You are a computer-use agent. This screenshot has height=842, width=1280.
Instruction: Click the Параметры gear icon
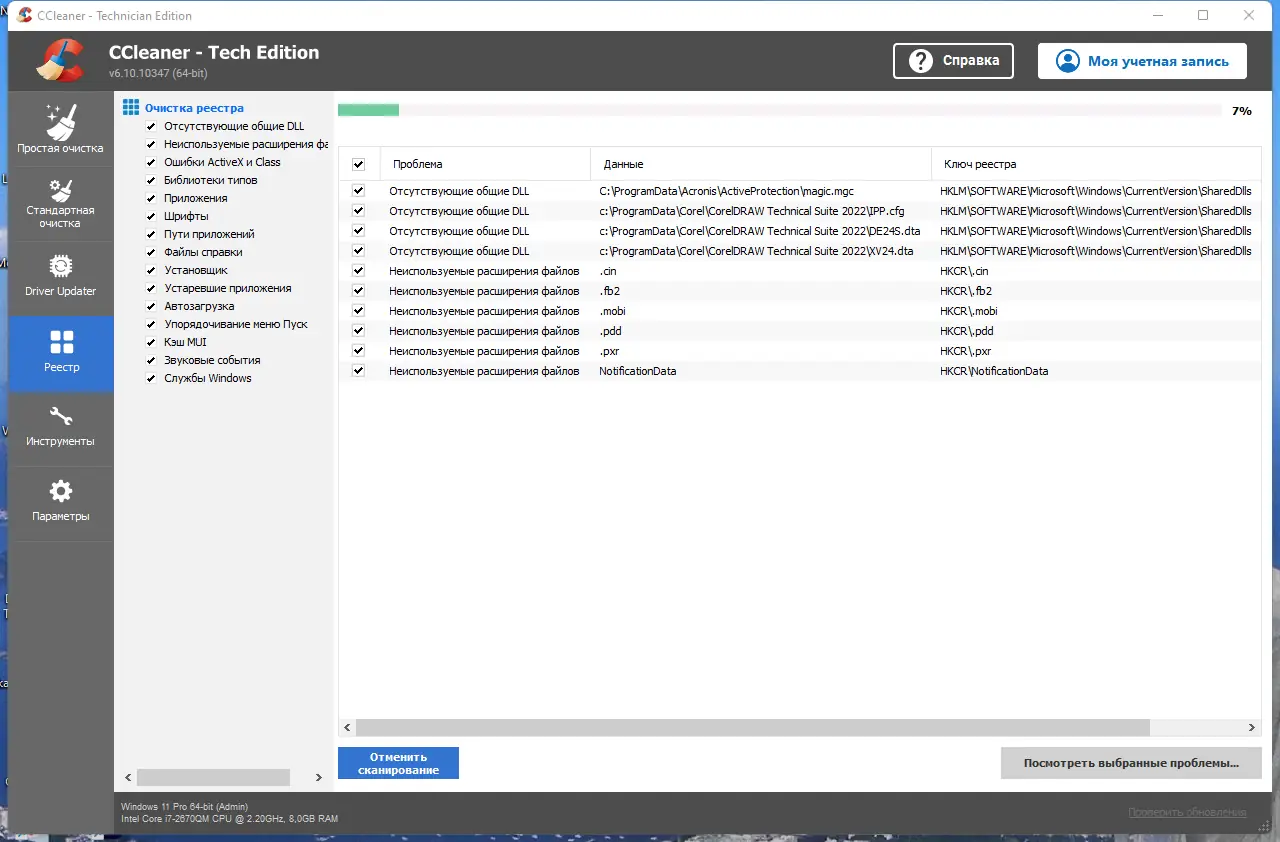click(60, 491)
